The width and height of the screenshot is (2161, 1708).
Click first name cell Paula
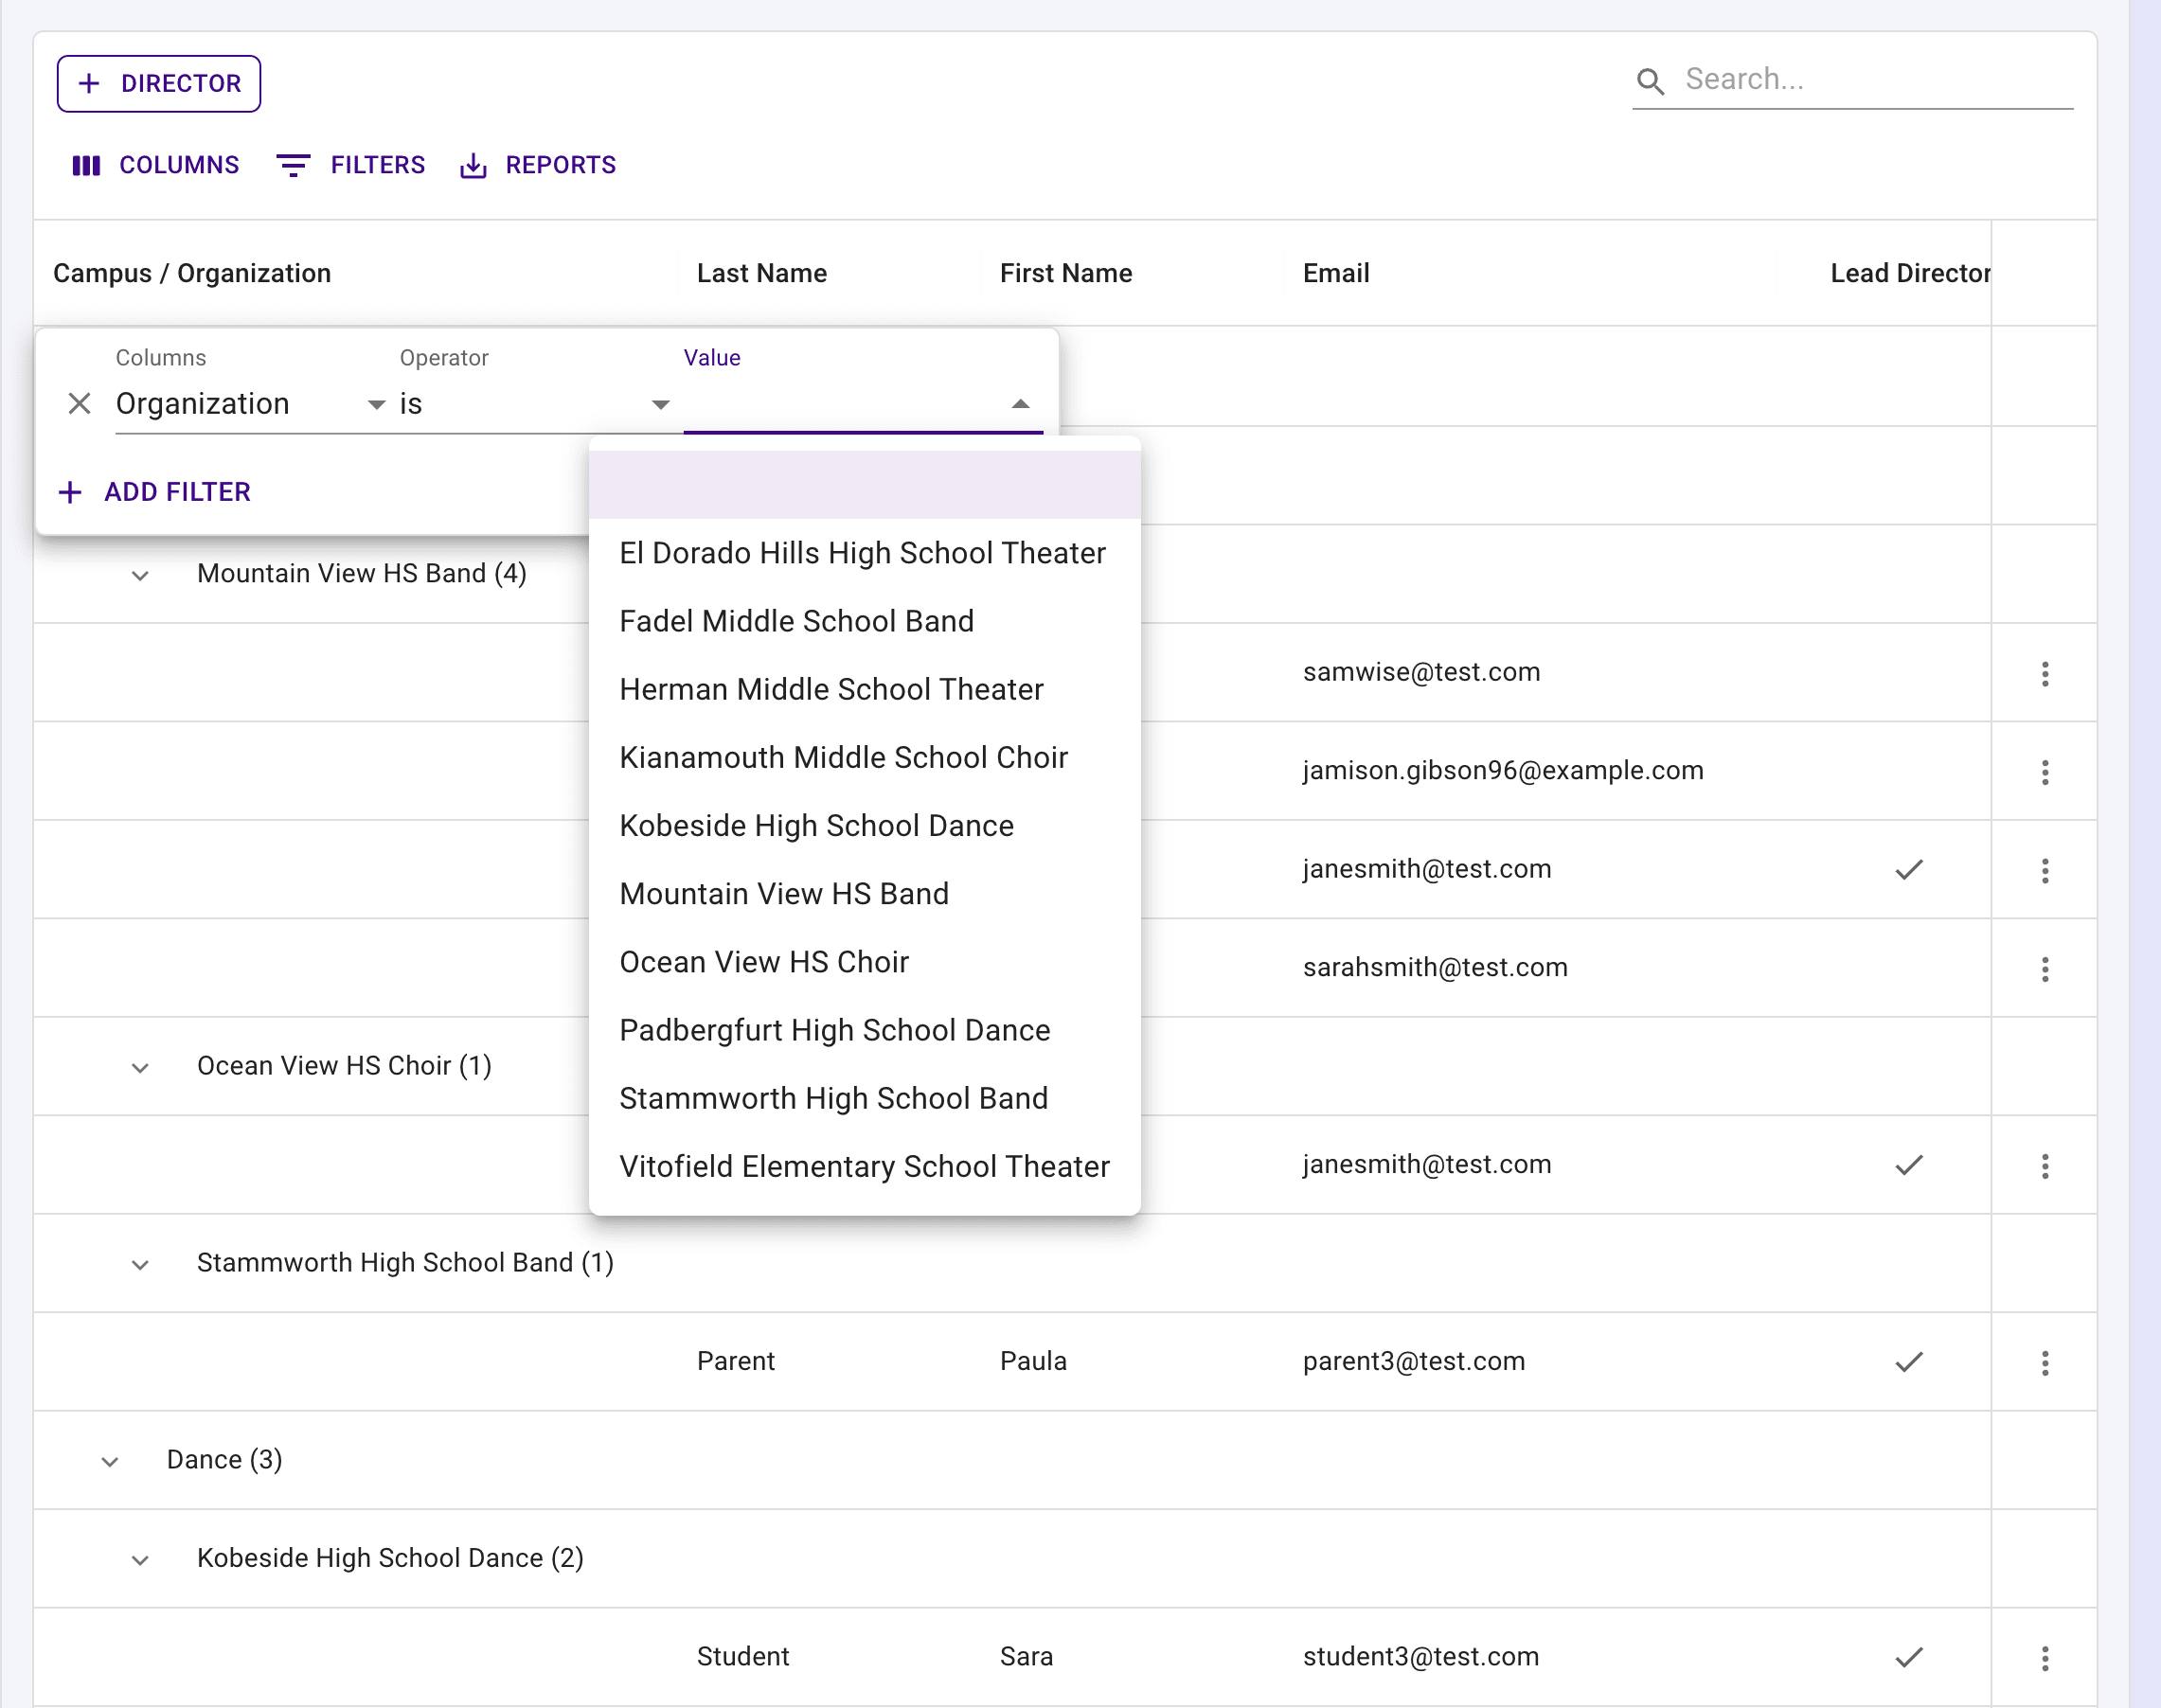[1033, 1361]
